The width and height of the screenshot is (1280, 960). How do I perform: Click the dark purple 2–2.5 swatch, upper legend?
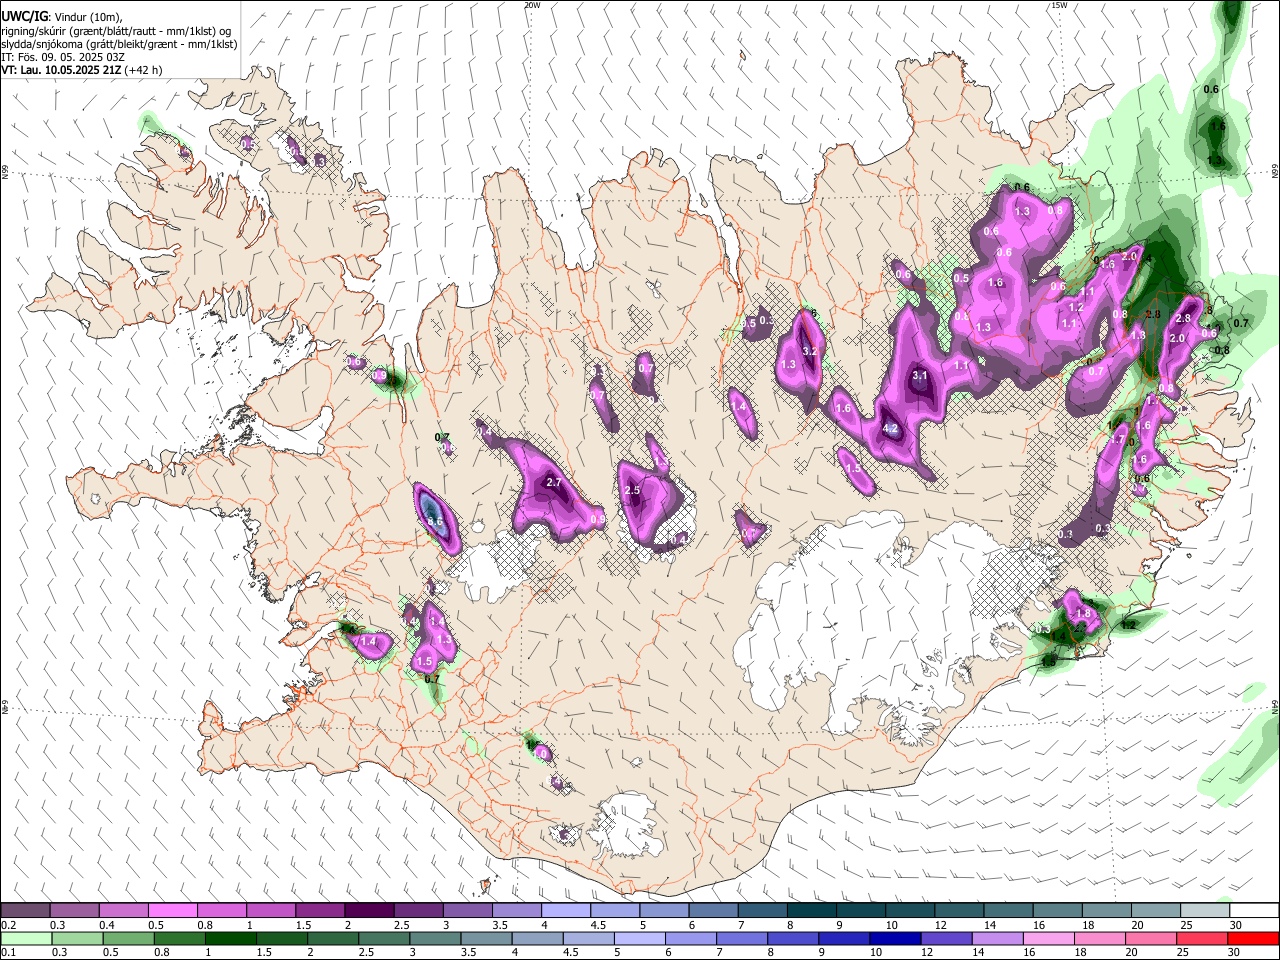click(x=369, y=911)
